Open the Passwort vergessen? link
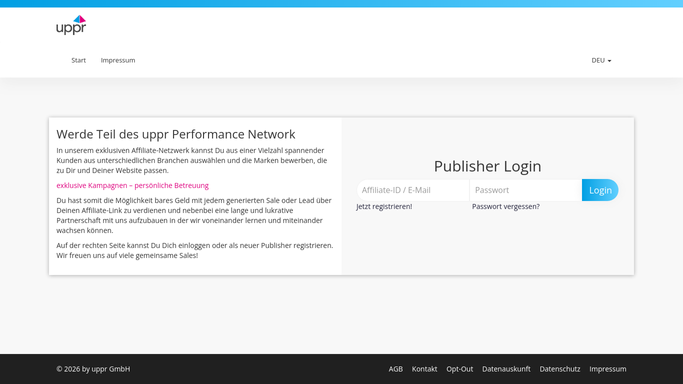Viewport: 683px width, 384px height. pyautogui.click(x=506, y=206)
